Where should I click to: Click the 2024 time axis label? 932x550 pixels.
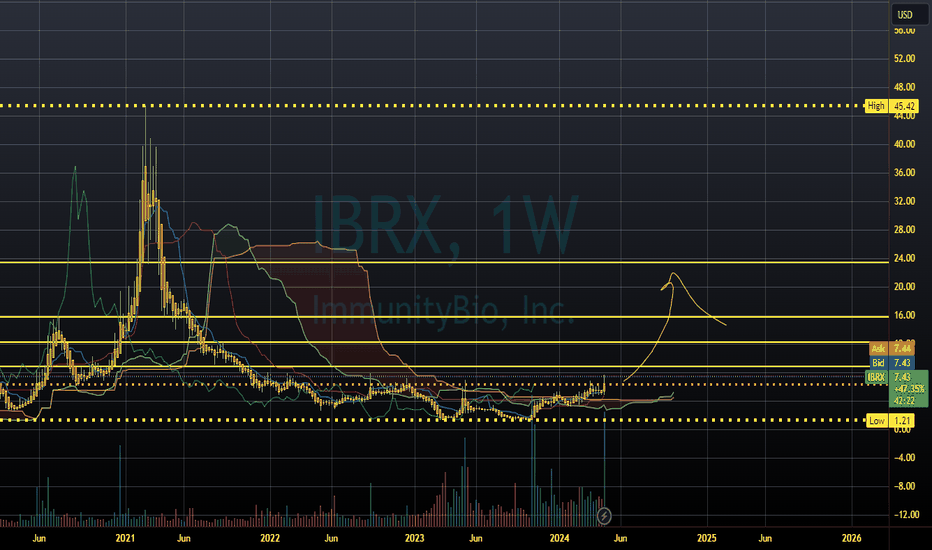click(x=559, y=538)
